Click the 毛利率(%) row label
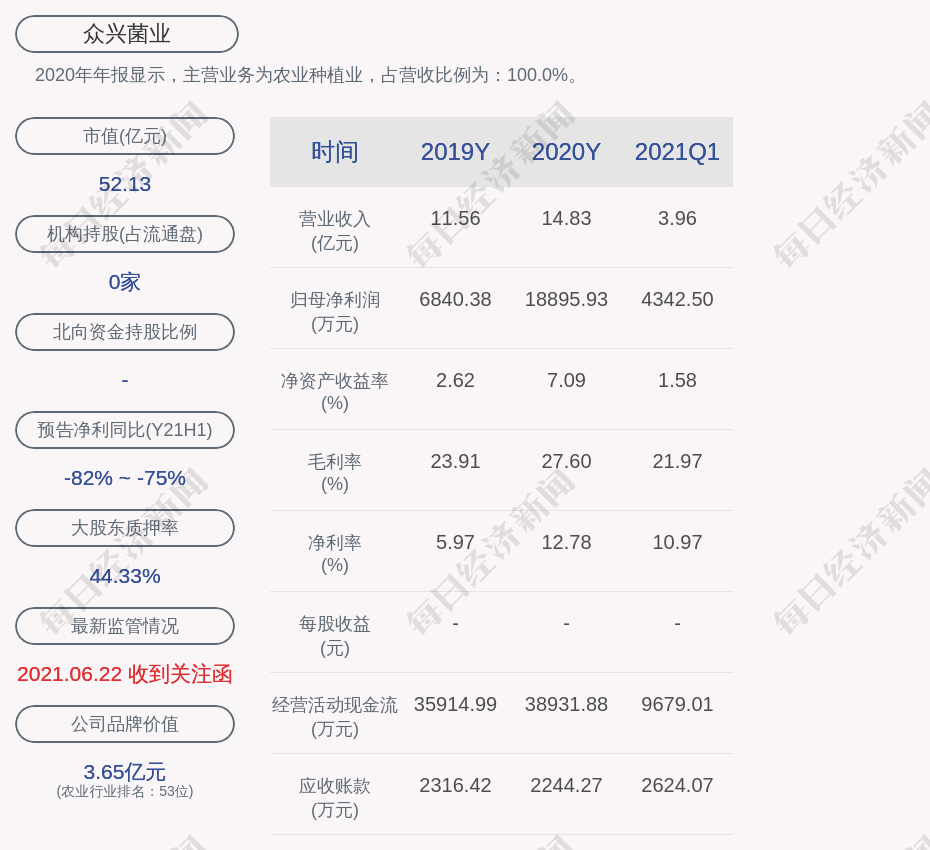This screenshot has width=930, height=850. coord(335,473)
